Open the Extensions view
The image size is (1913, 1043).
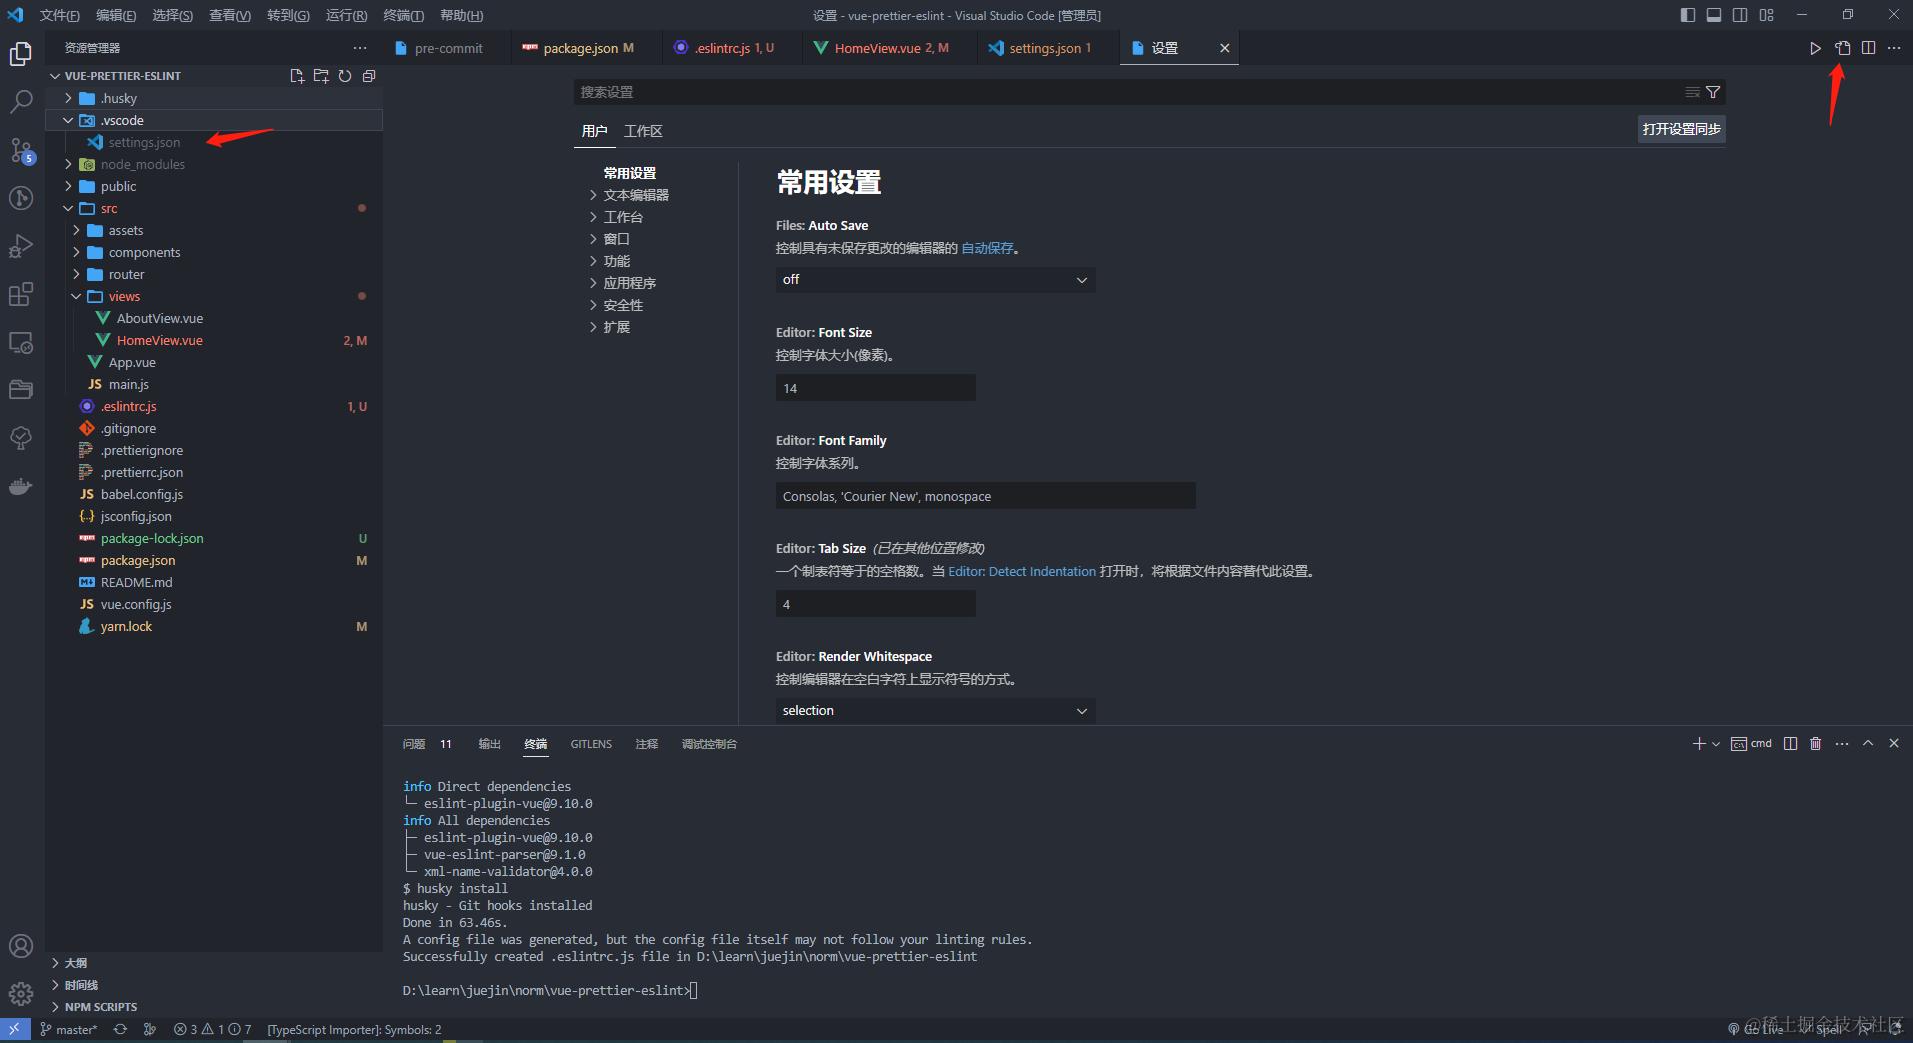tap(21, 294)
